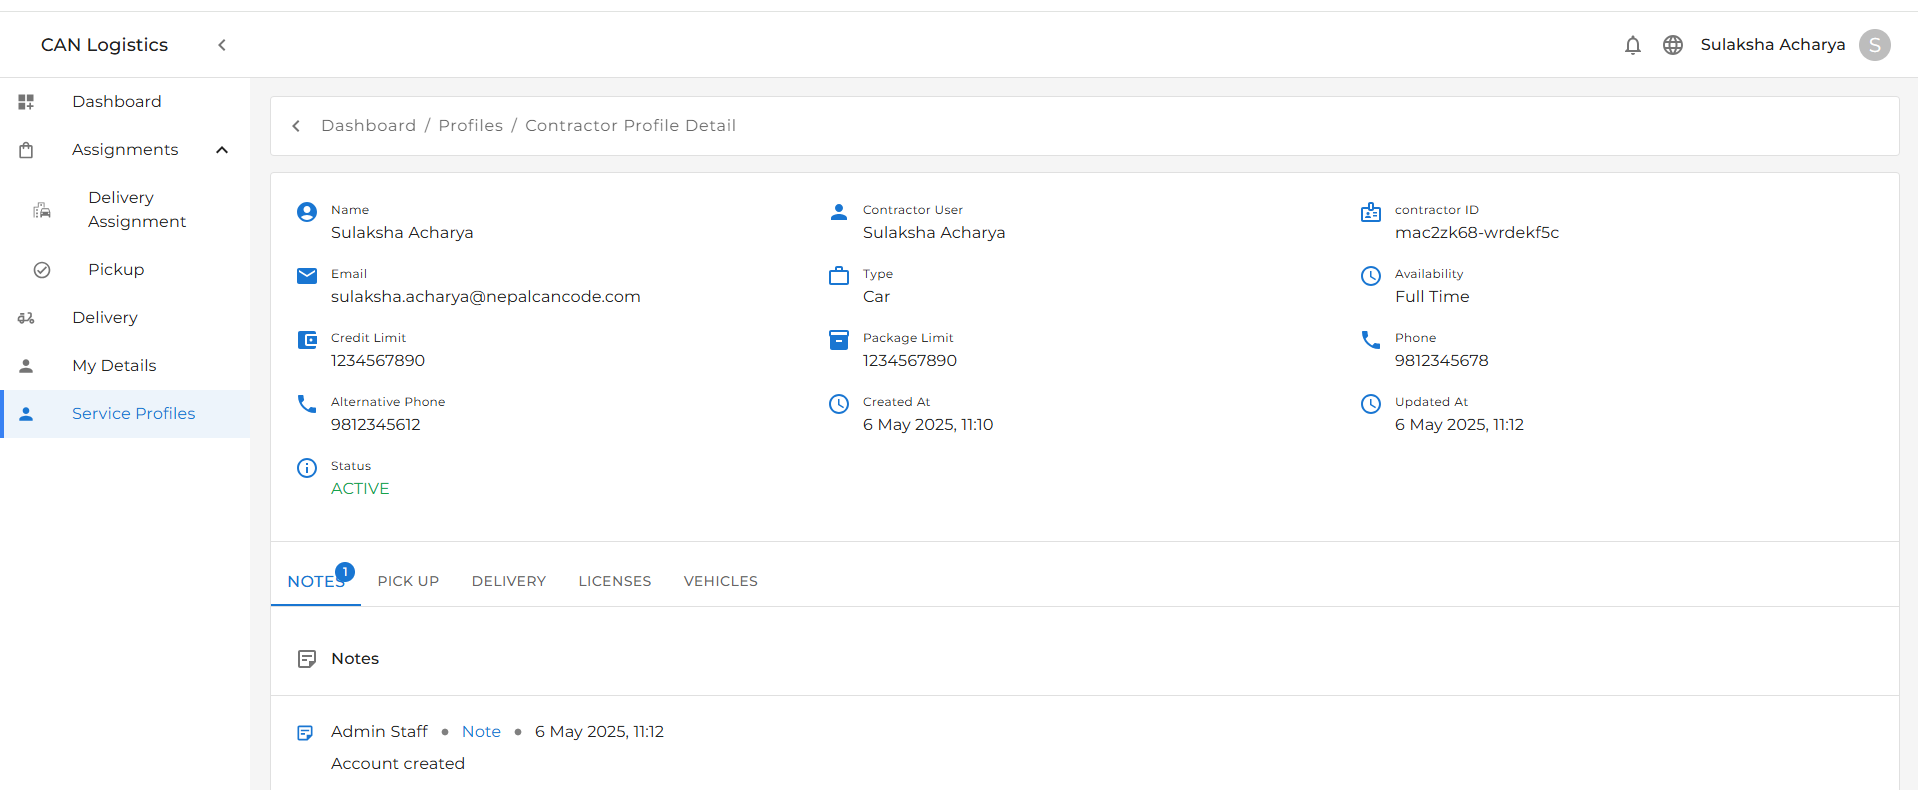
Task: Click the Created At clock icon
Action: pos(839,404)
